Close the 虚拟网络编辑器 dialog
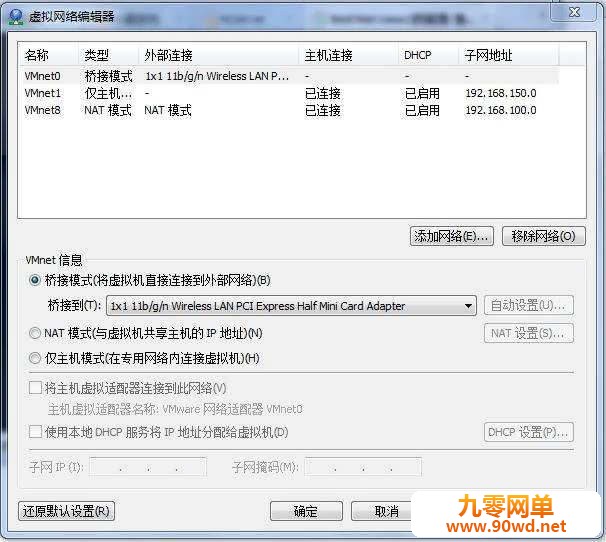Viewport: 606px width, 542px height. (574, 12)
